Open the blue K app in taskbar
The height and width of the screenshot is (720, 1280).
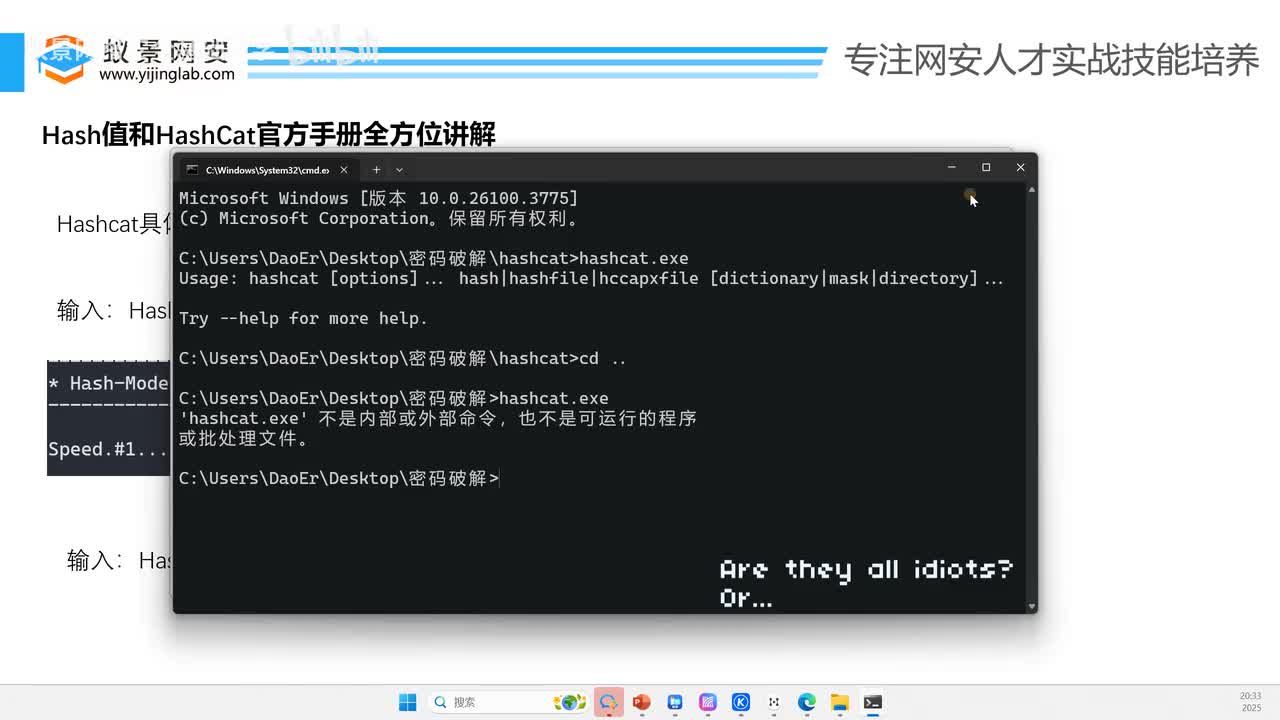741,702
